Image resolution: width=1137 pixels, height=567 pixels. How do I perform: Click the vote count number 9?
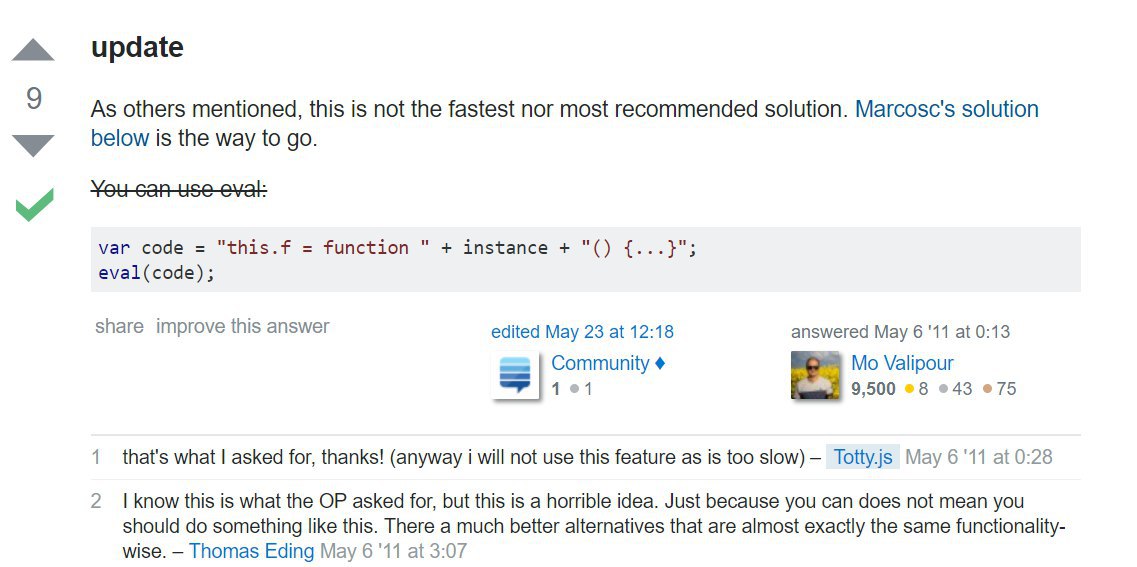(x=34, y=98)
